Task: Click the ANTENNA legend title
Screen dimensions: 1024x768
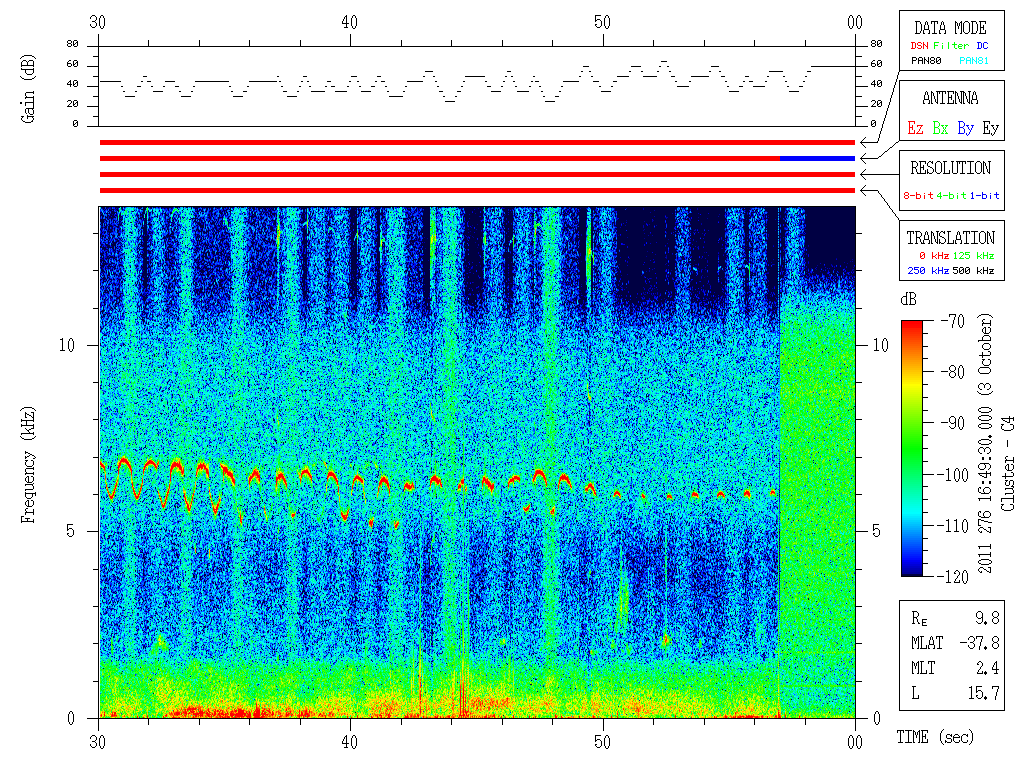Action: click(950, 99)
